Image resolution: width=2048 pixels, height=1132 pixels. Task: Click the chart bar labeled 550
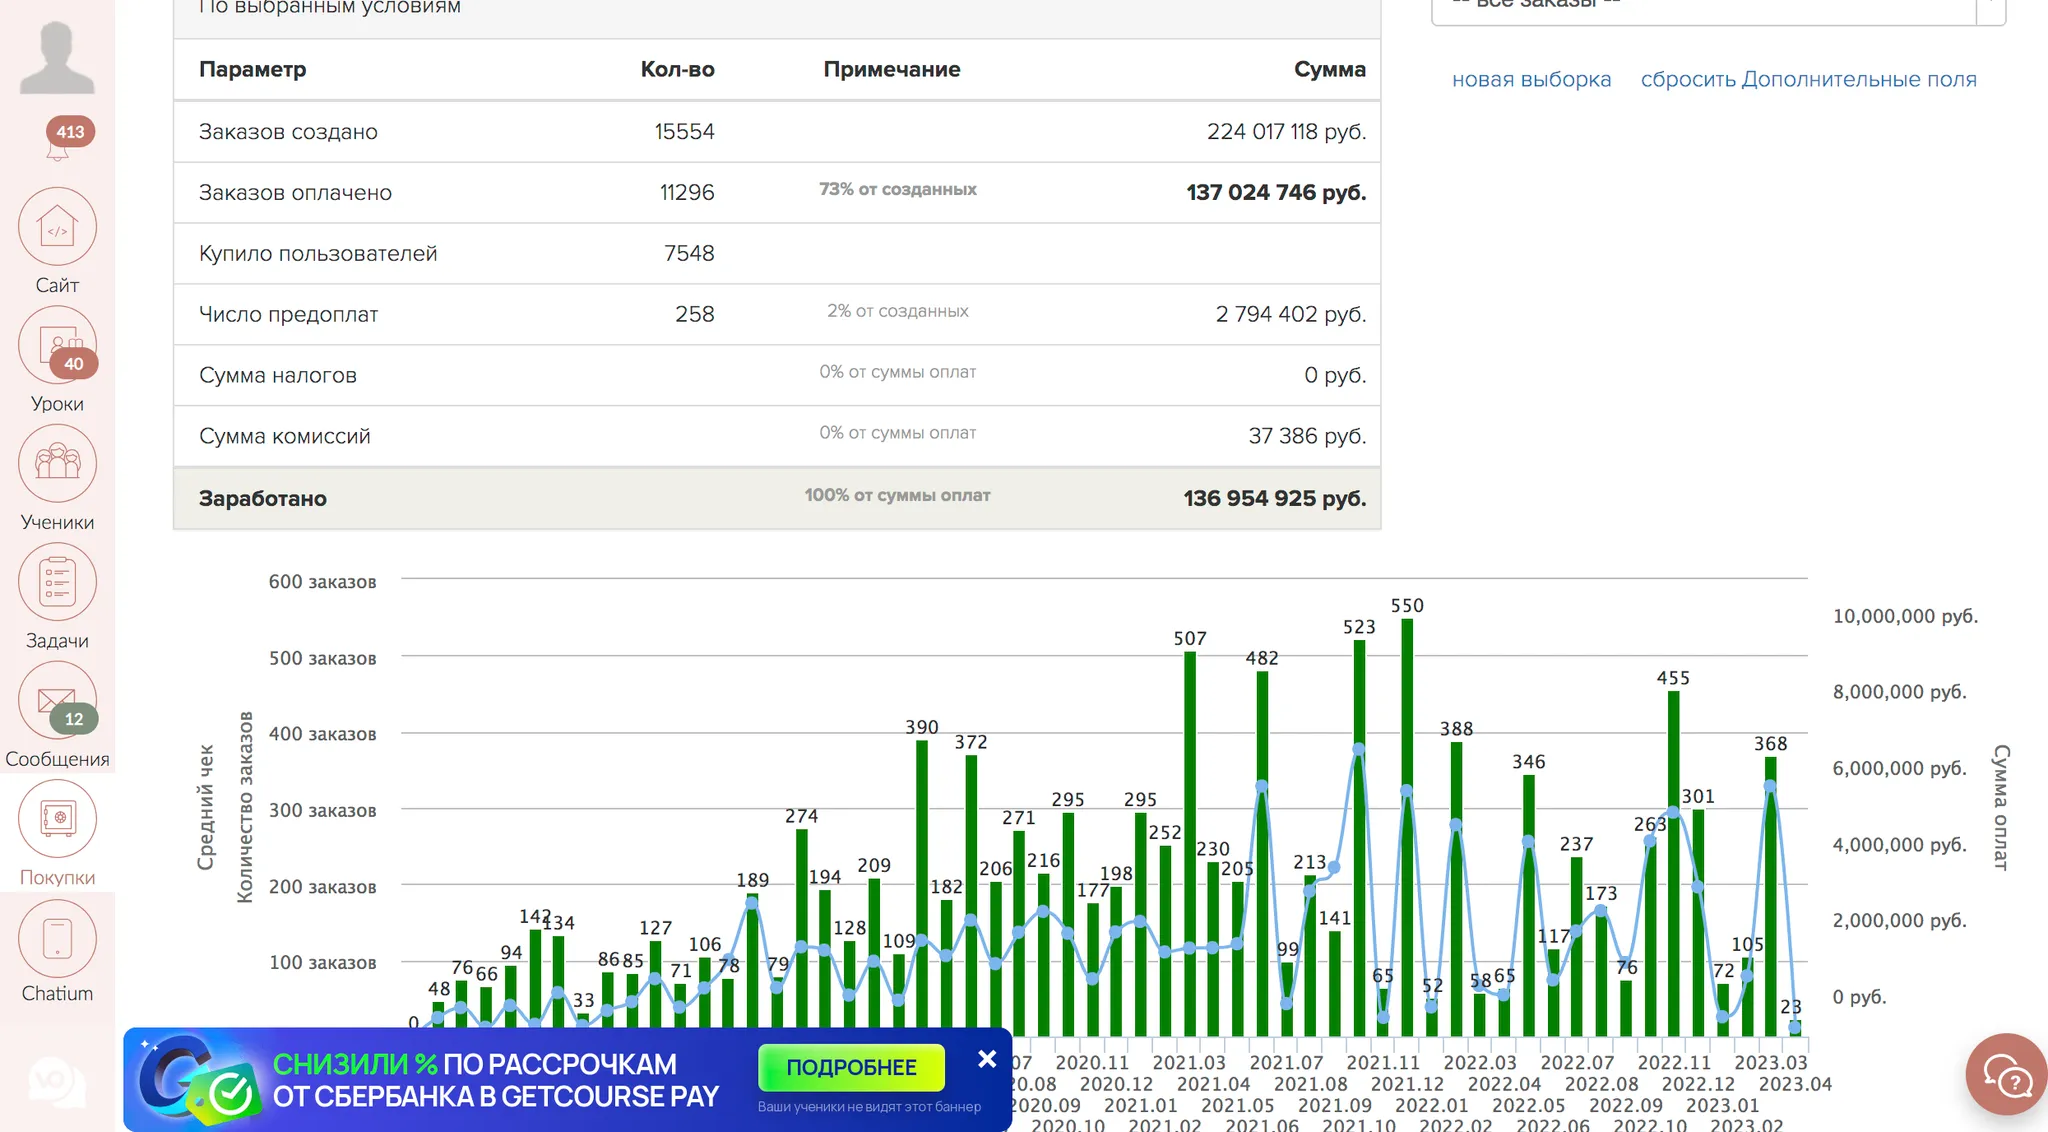tap(1407, 827)
